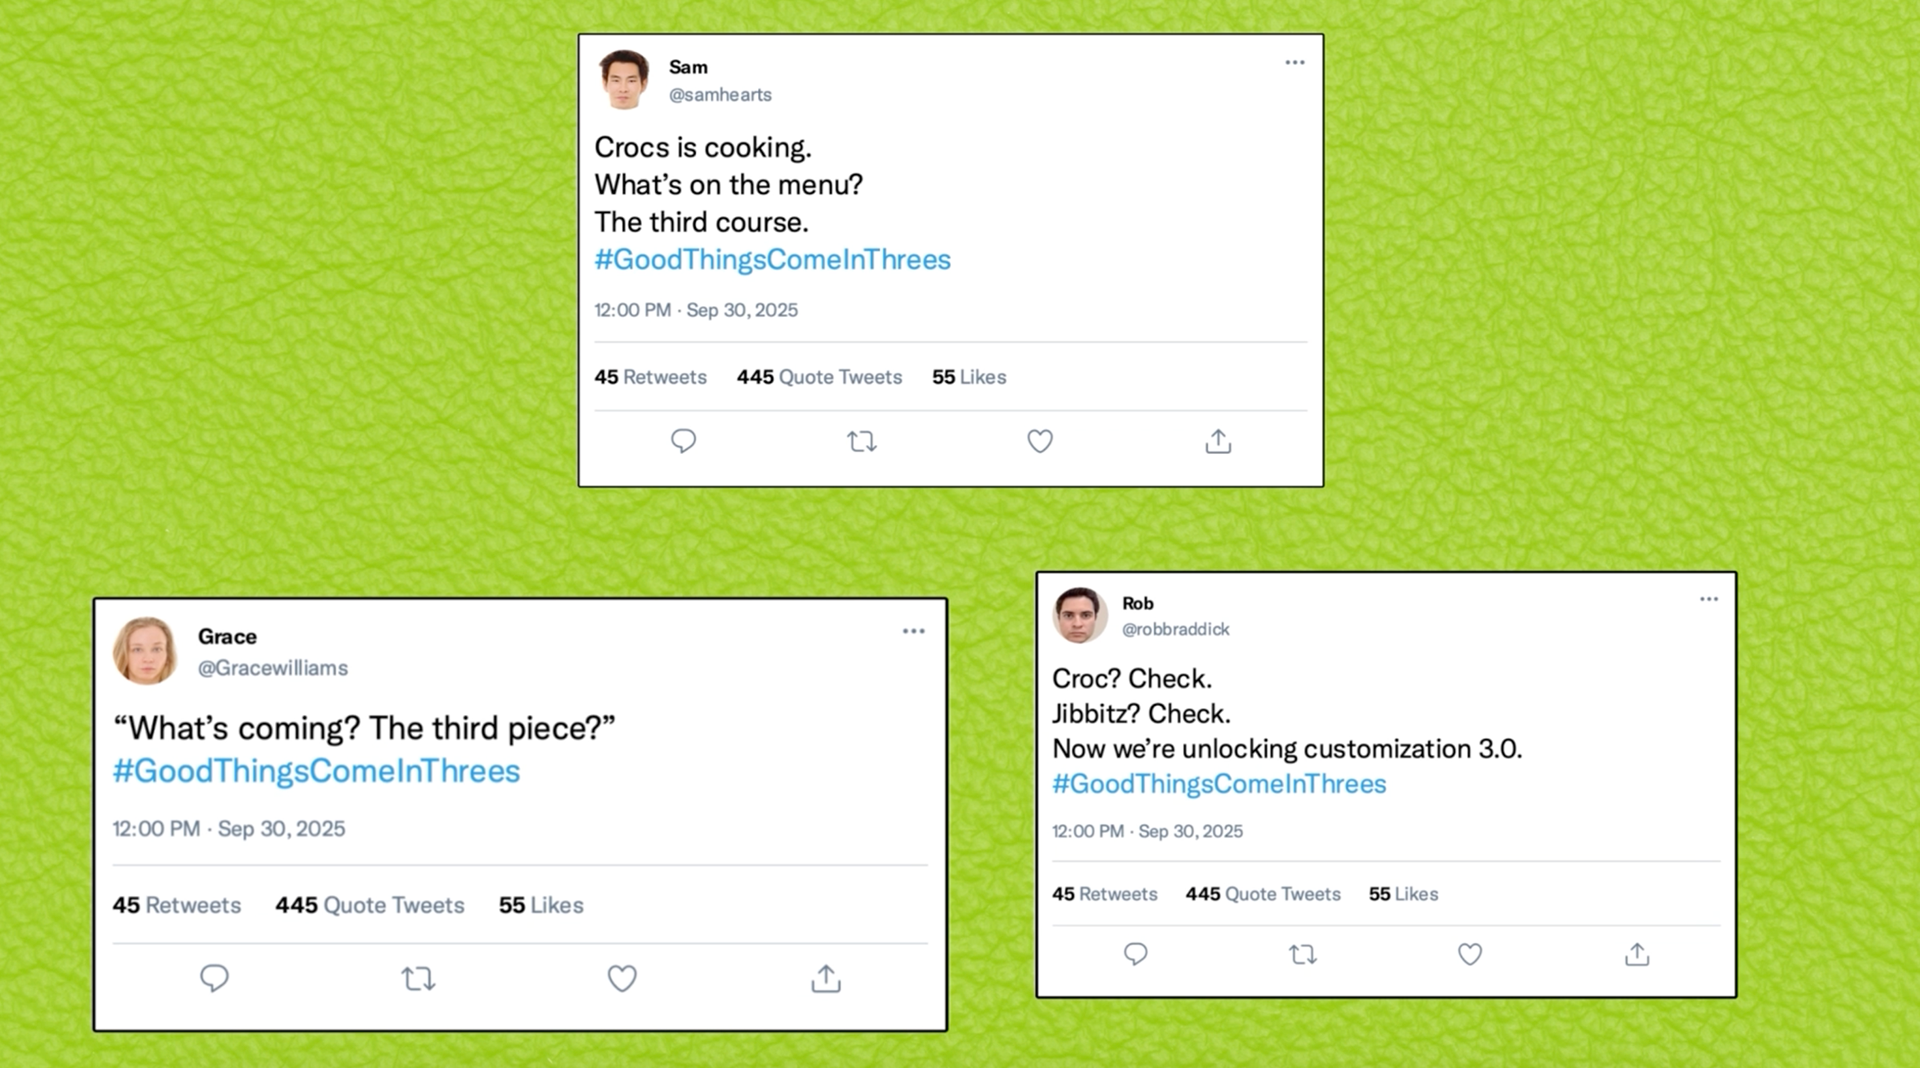Screen dimensions: 1920x1068
Task: Click the retweet icon on Sam's tweet
Action: (x=861, y=441)
